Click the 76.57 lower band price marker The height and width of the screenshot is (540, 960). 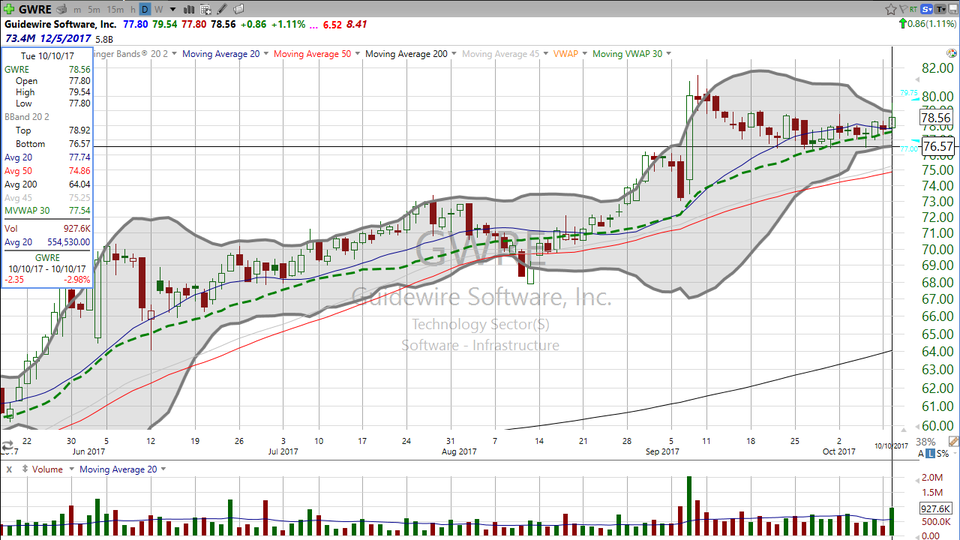(x=937, y=146)
